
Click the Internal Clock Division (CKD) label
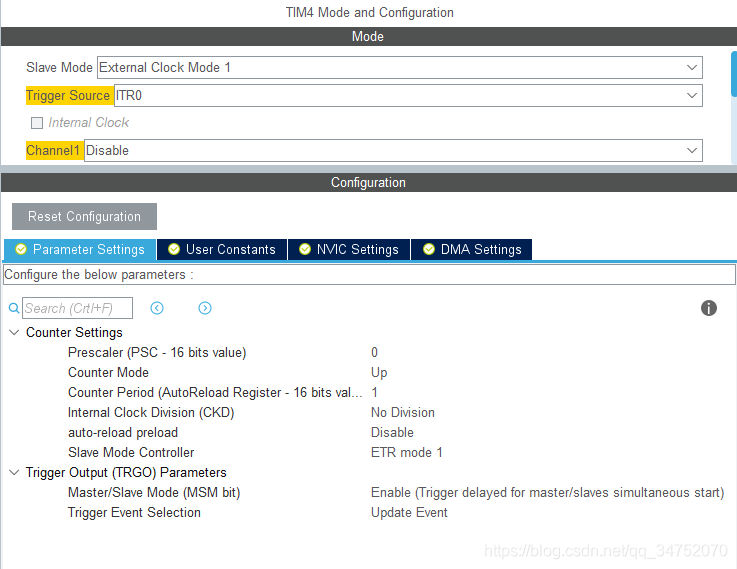coord(151,413)
